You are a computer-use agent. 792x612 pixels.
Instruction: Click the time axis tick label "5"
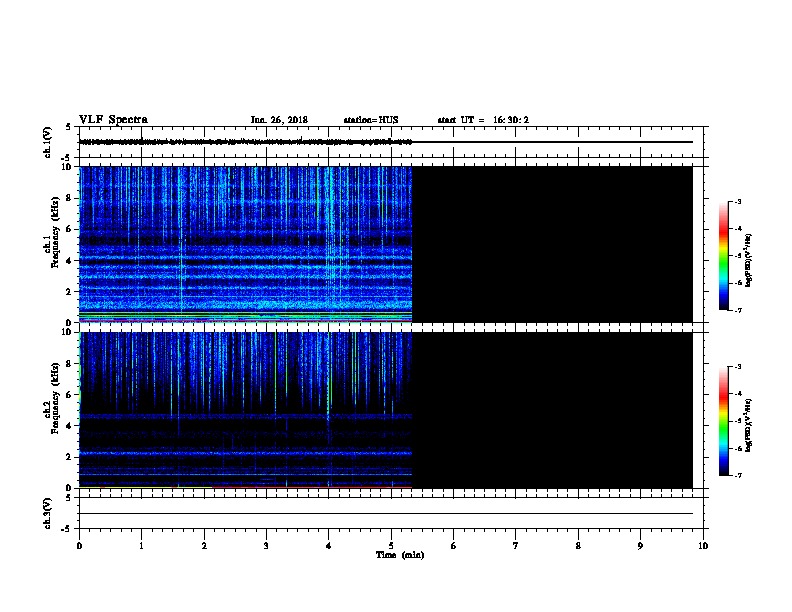point(391,545)
